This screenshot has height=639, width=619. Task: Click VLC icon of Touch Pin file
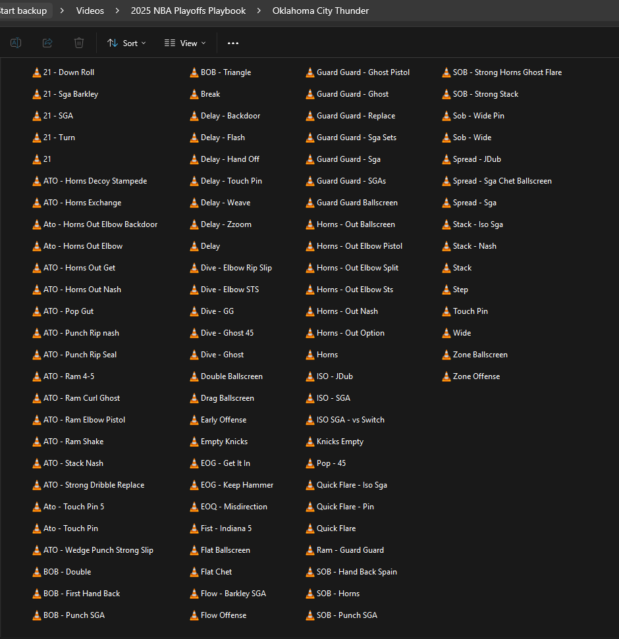coord(446,311)
